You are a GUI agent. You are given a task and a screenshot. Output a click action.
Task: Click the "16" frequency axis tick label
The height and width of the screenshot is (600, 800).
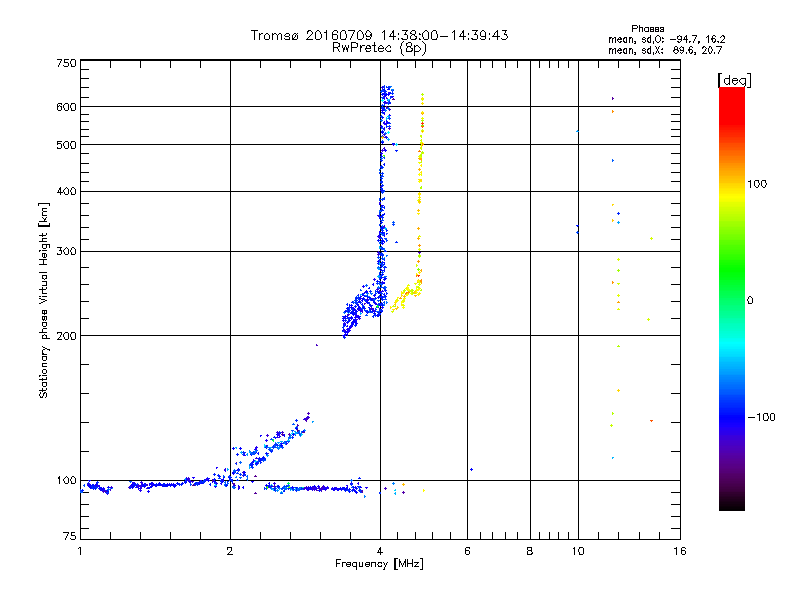680,551
